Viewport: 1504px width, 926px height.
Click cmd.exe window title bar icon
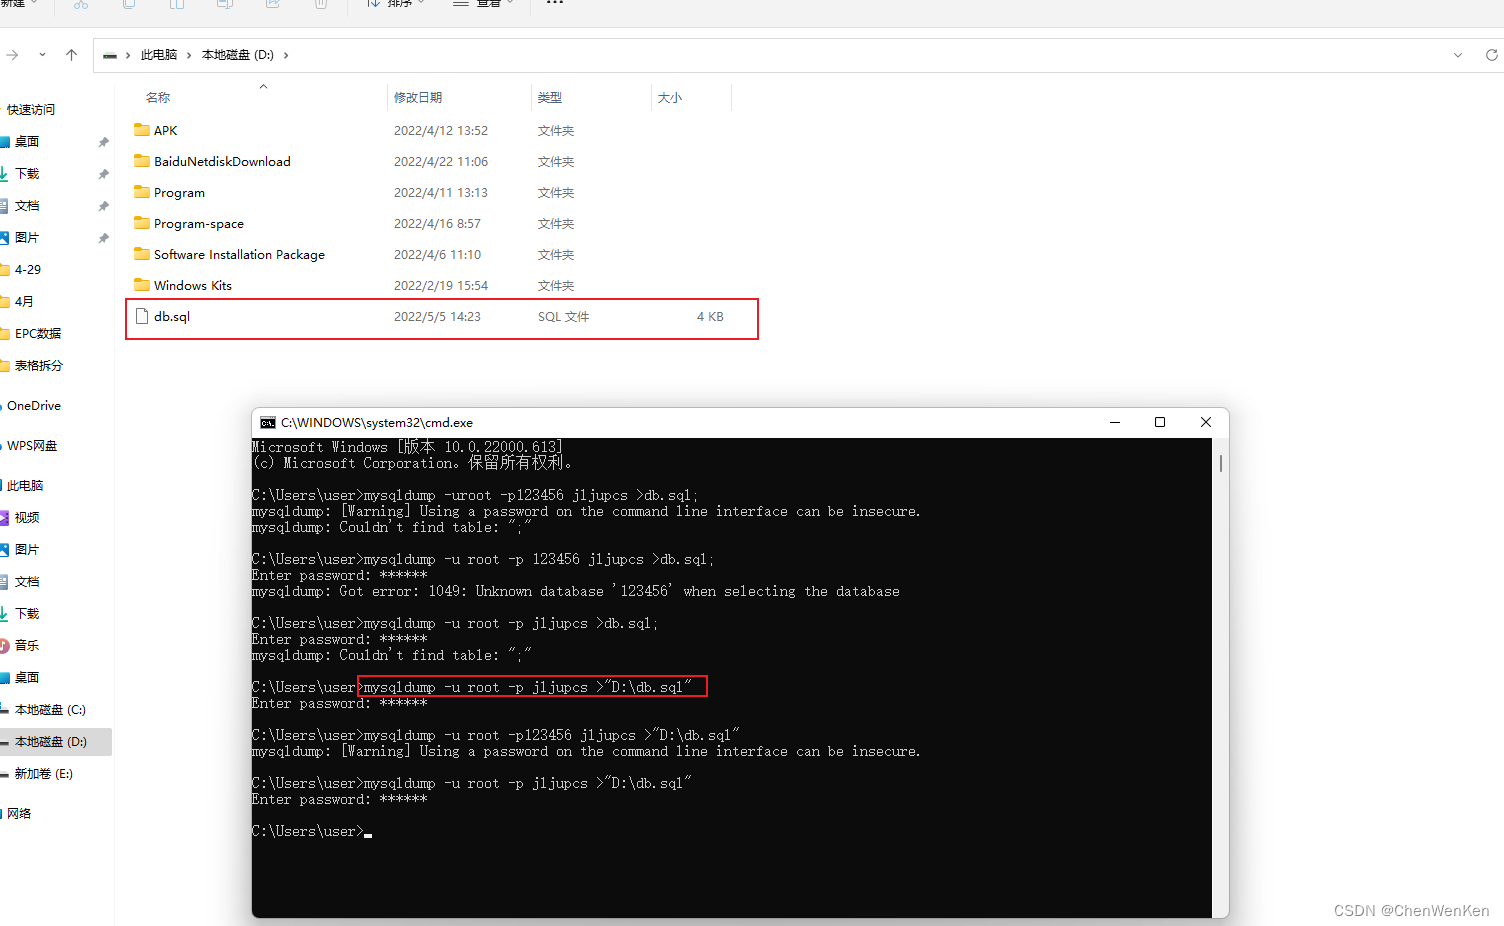pyautogui.click(x=268, y=423)
